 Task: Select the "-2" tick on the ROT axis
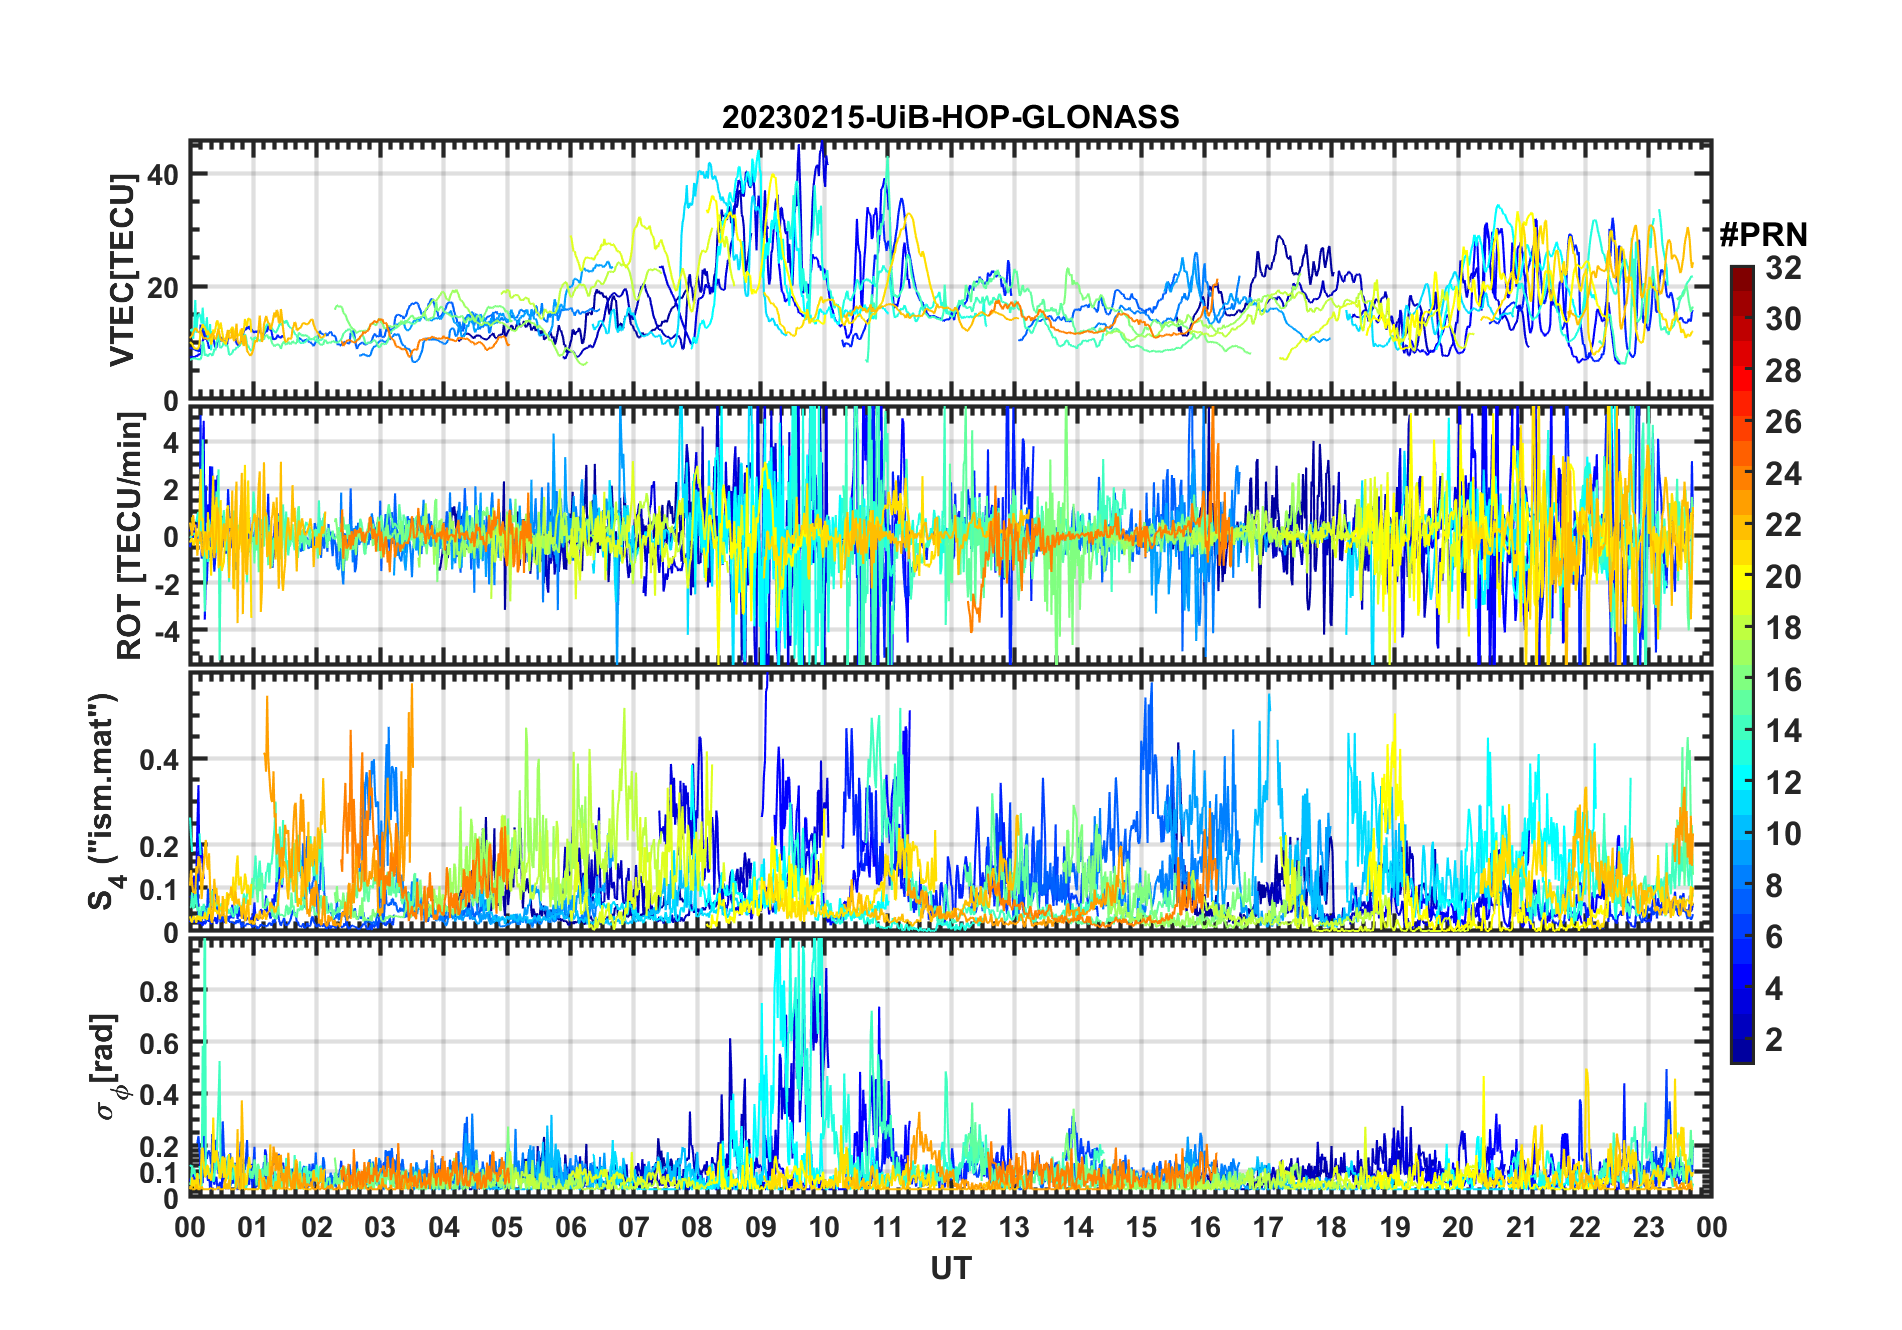pos(167,584)
